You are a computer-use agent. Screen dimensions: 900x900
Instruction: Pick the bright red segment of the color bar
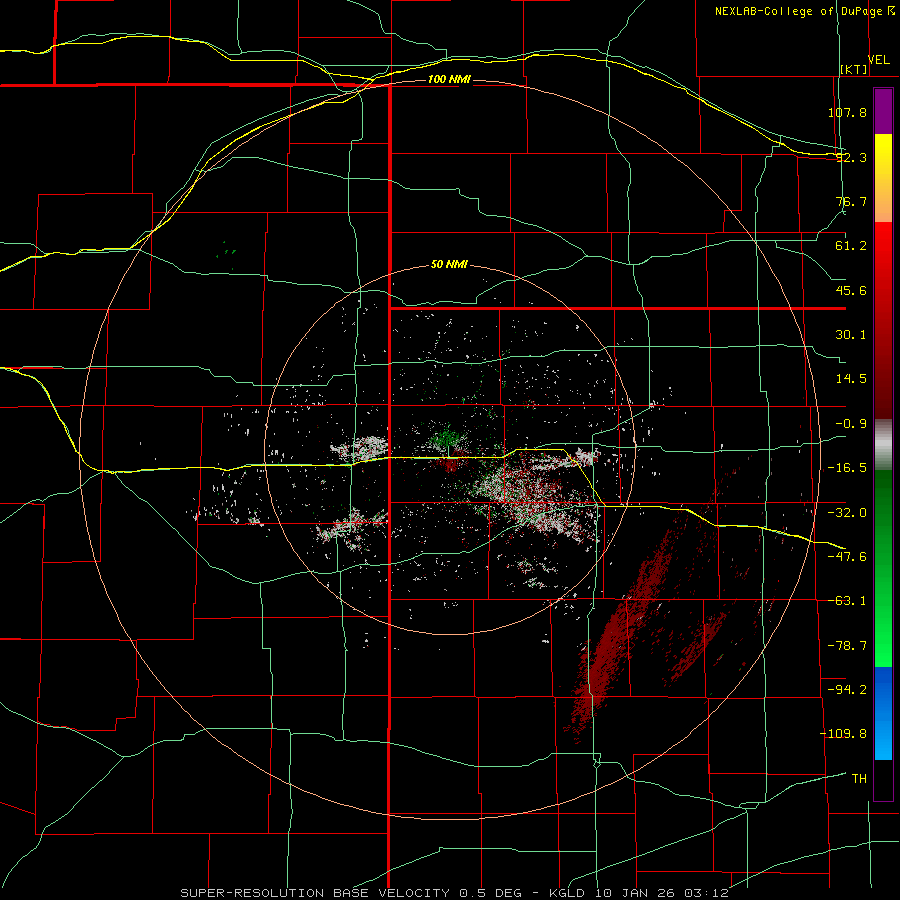pos(883,253)
